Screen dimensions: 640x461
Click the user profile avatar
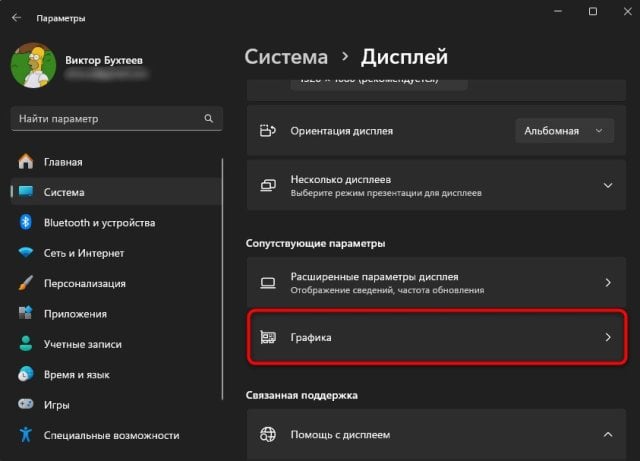[x=34, y=65]
